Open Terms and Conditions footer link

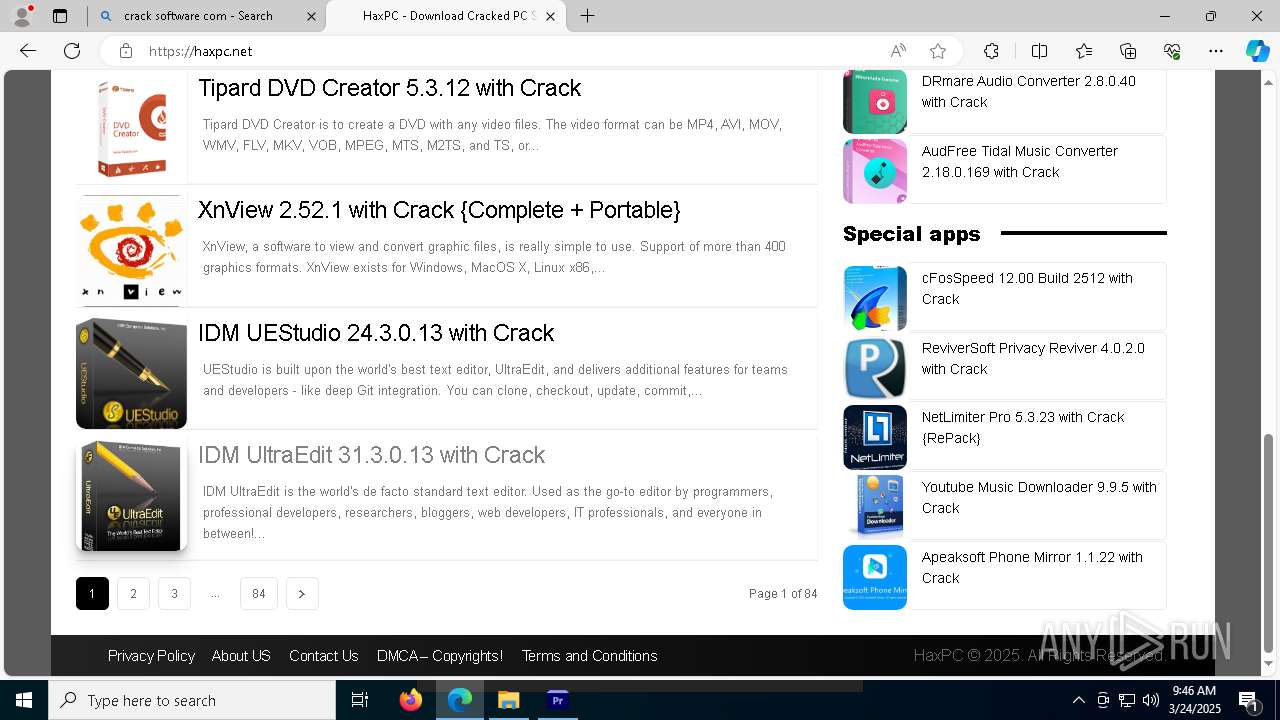(589, 656)
